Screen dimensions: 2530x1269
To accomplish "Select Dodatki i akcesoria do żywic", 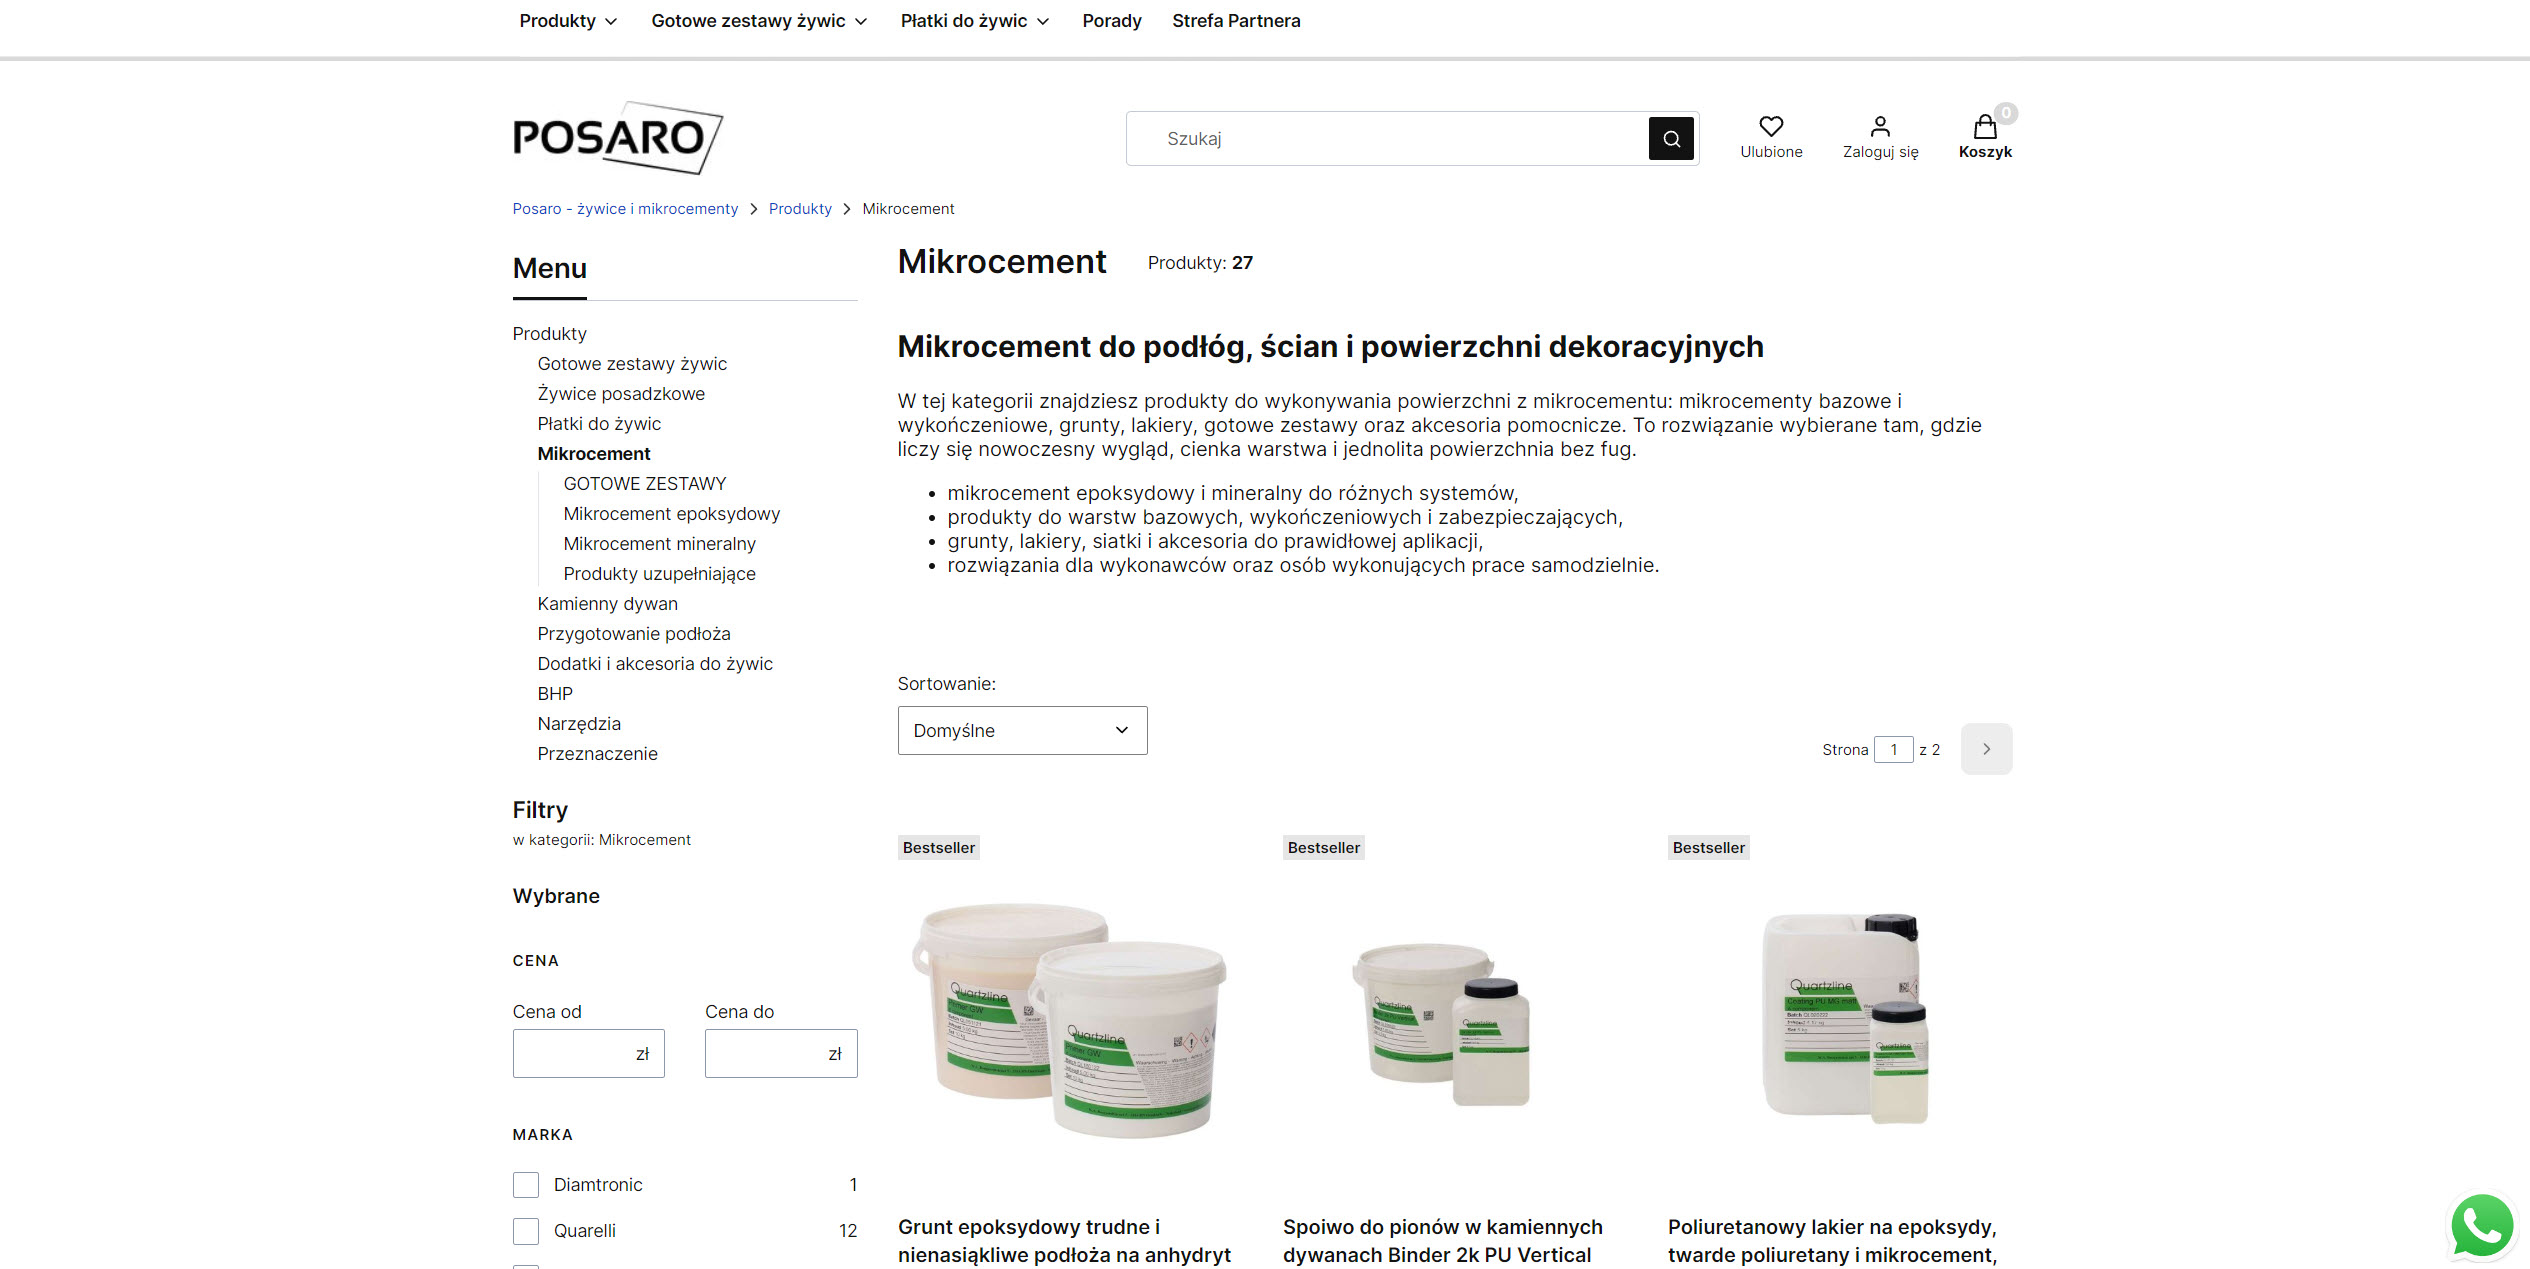I will click(x=655, y=664).
